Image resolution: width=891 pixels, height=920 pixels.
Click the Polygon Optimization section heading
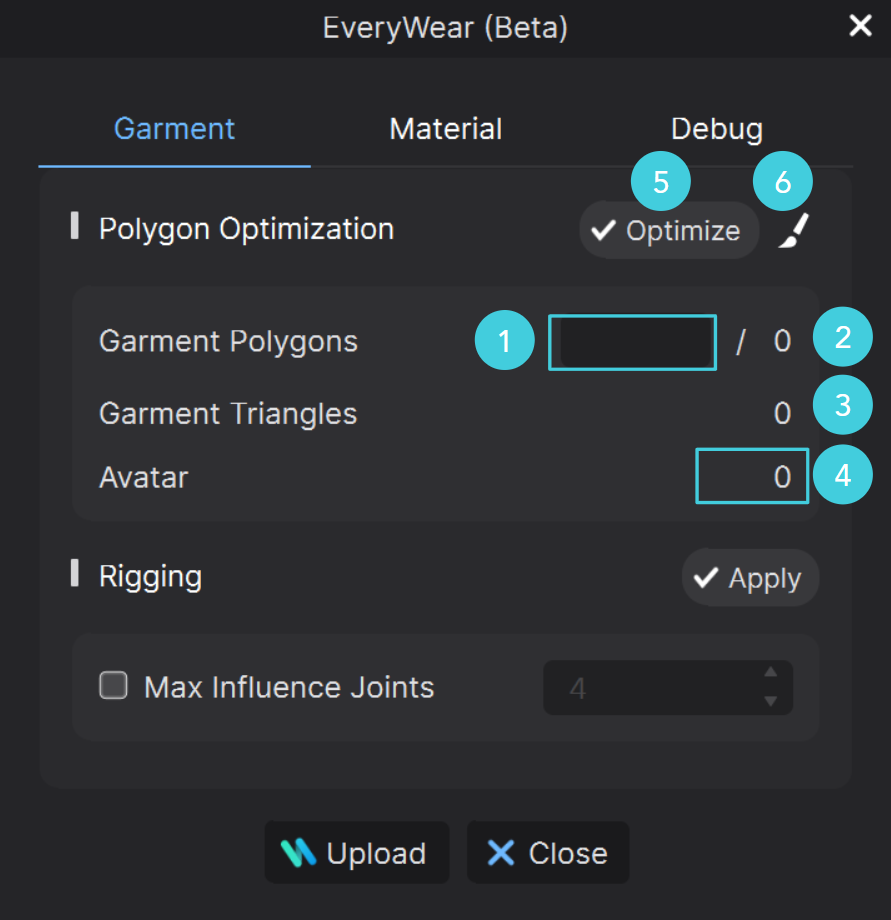(x=246, y=229)
